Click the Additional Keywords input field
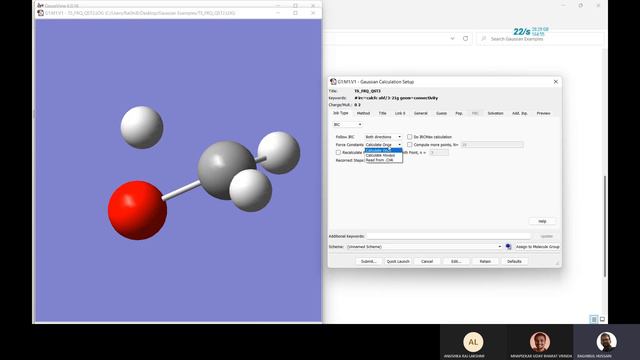The image size is (640, 360). tap(448, 236)
